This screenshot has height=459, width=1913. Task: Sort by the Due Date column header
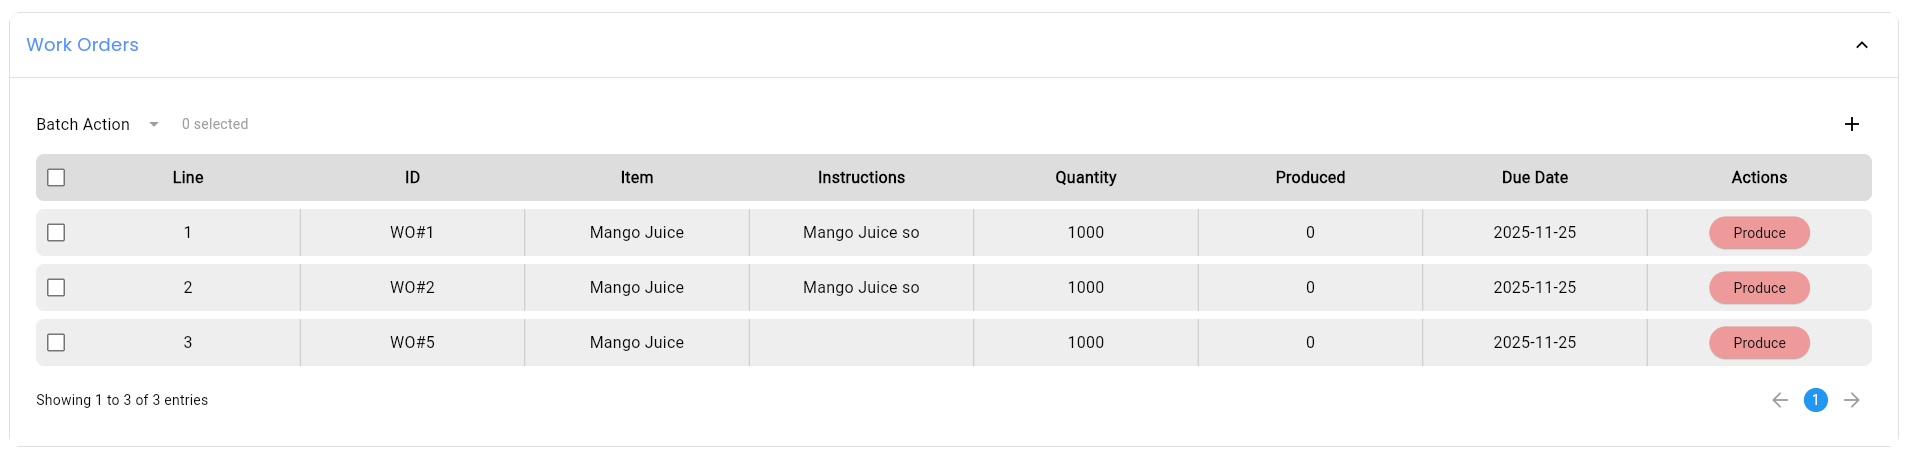point(1534,177)
